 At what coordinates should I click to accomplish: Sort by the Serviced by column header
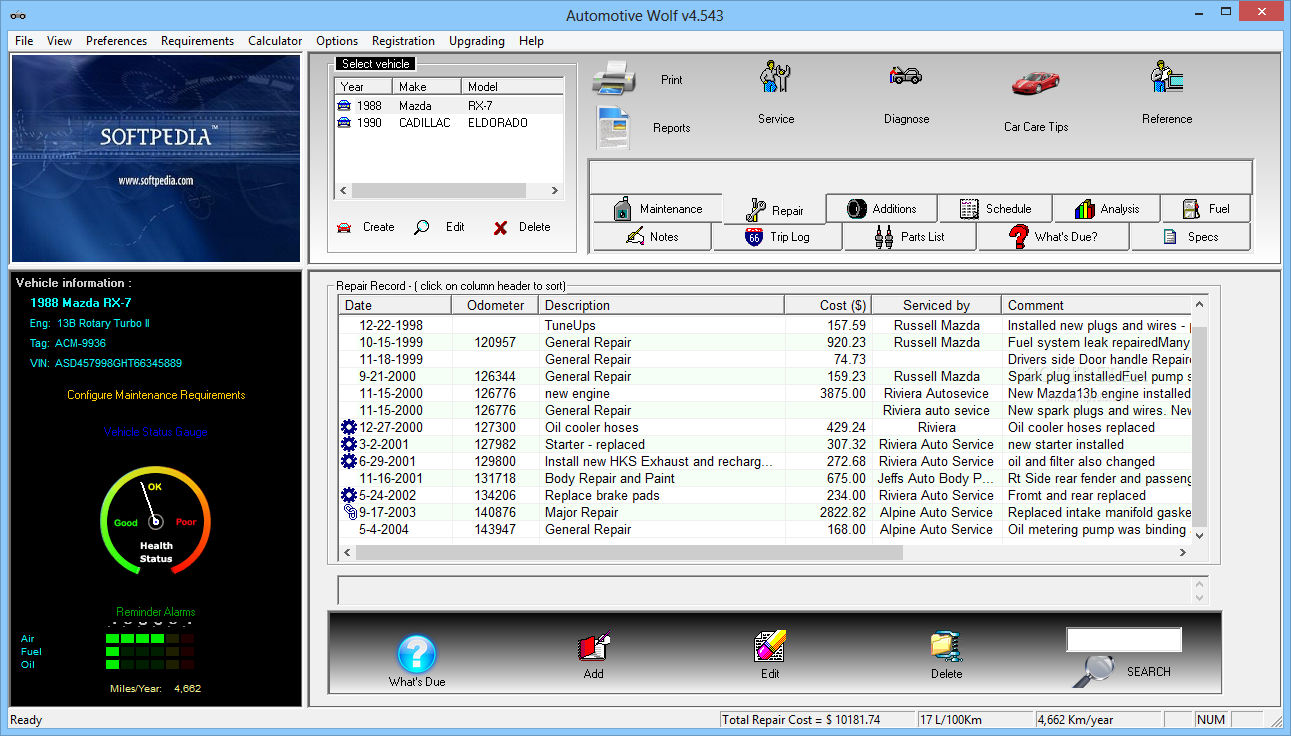(936, 305)
